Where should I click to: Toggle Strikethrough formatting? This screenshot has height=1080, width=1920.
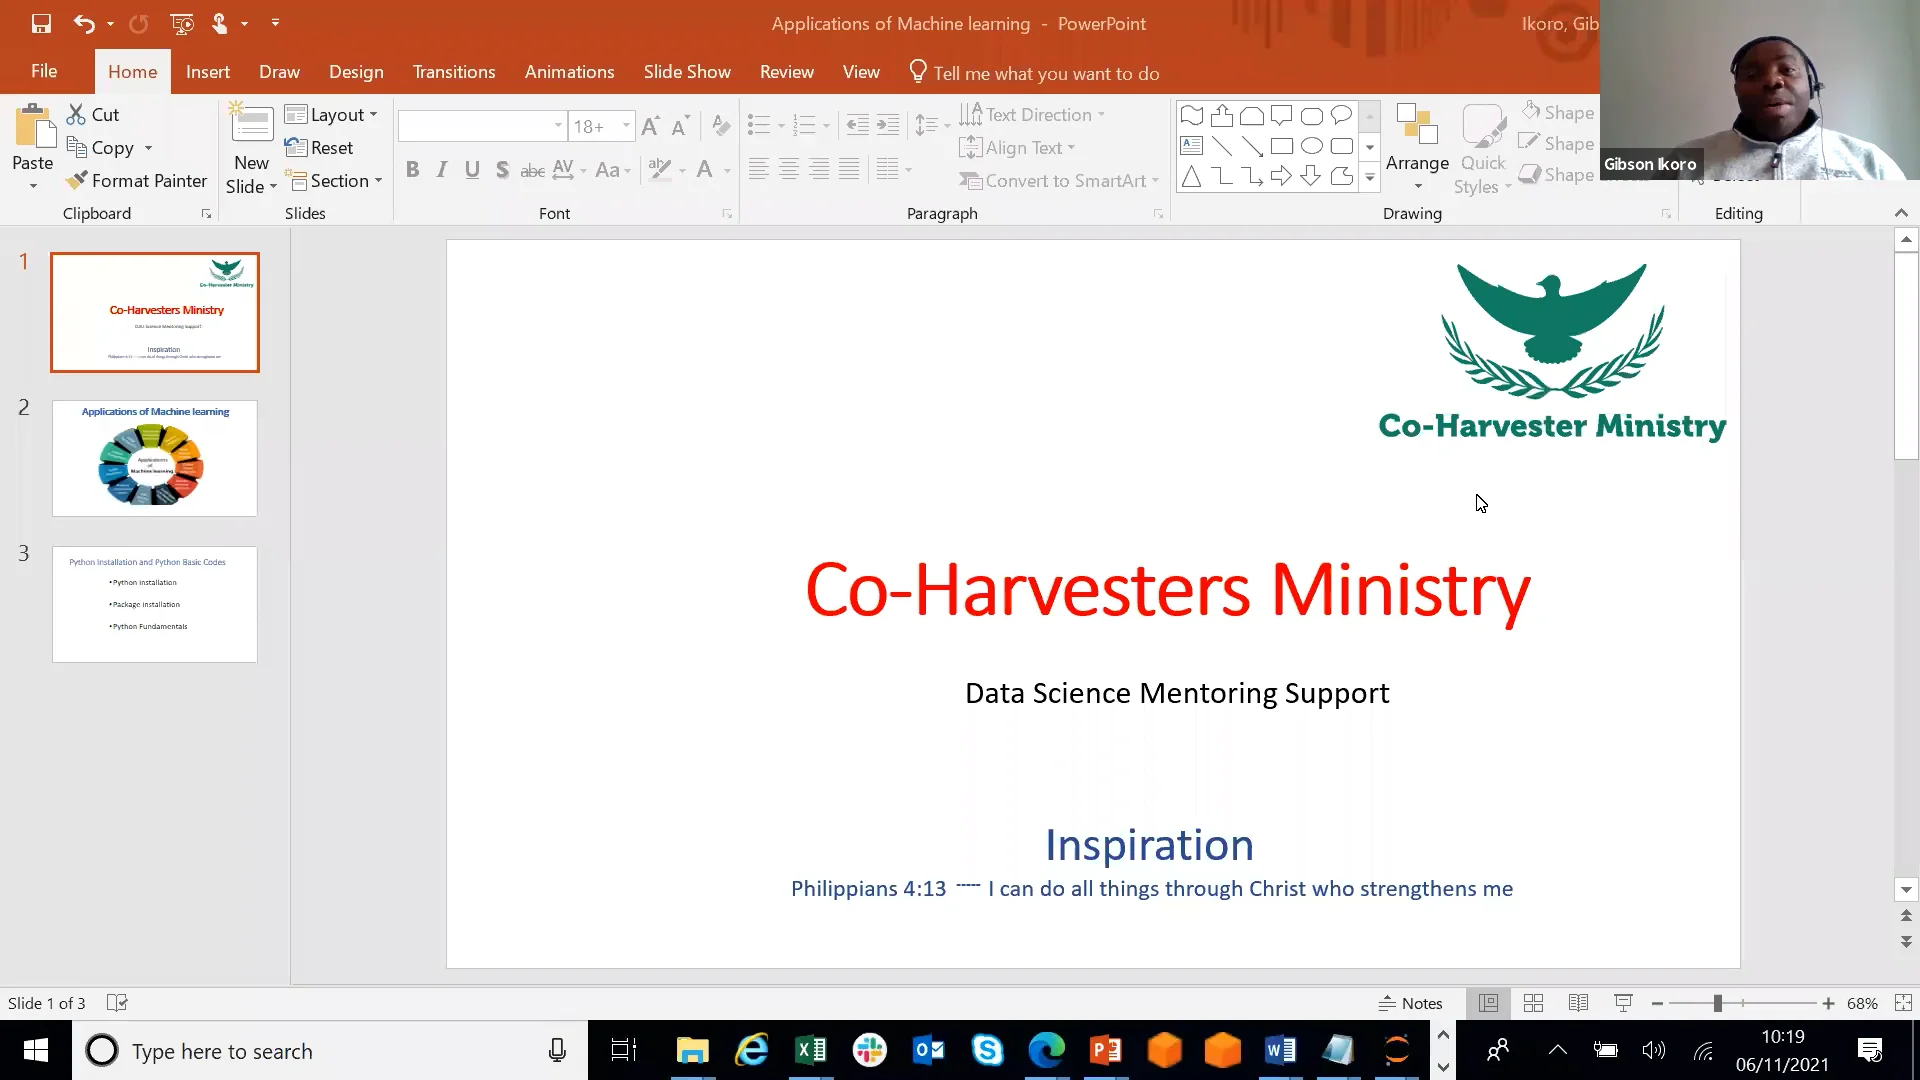(533, 170)
